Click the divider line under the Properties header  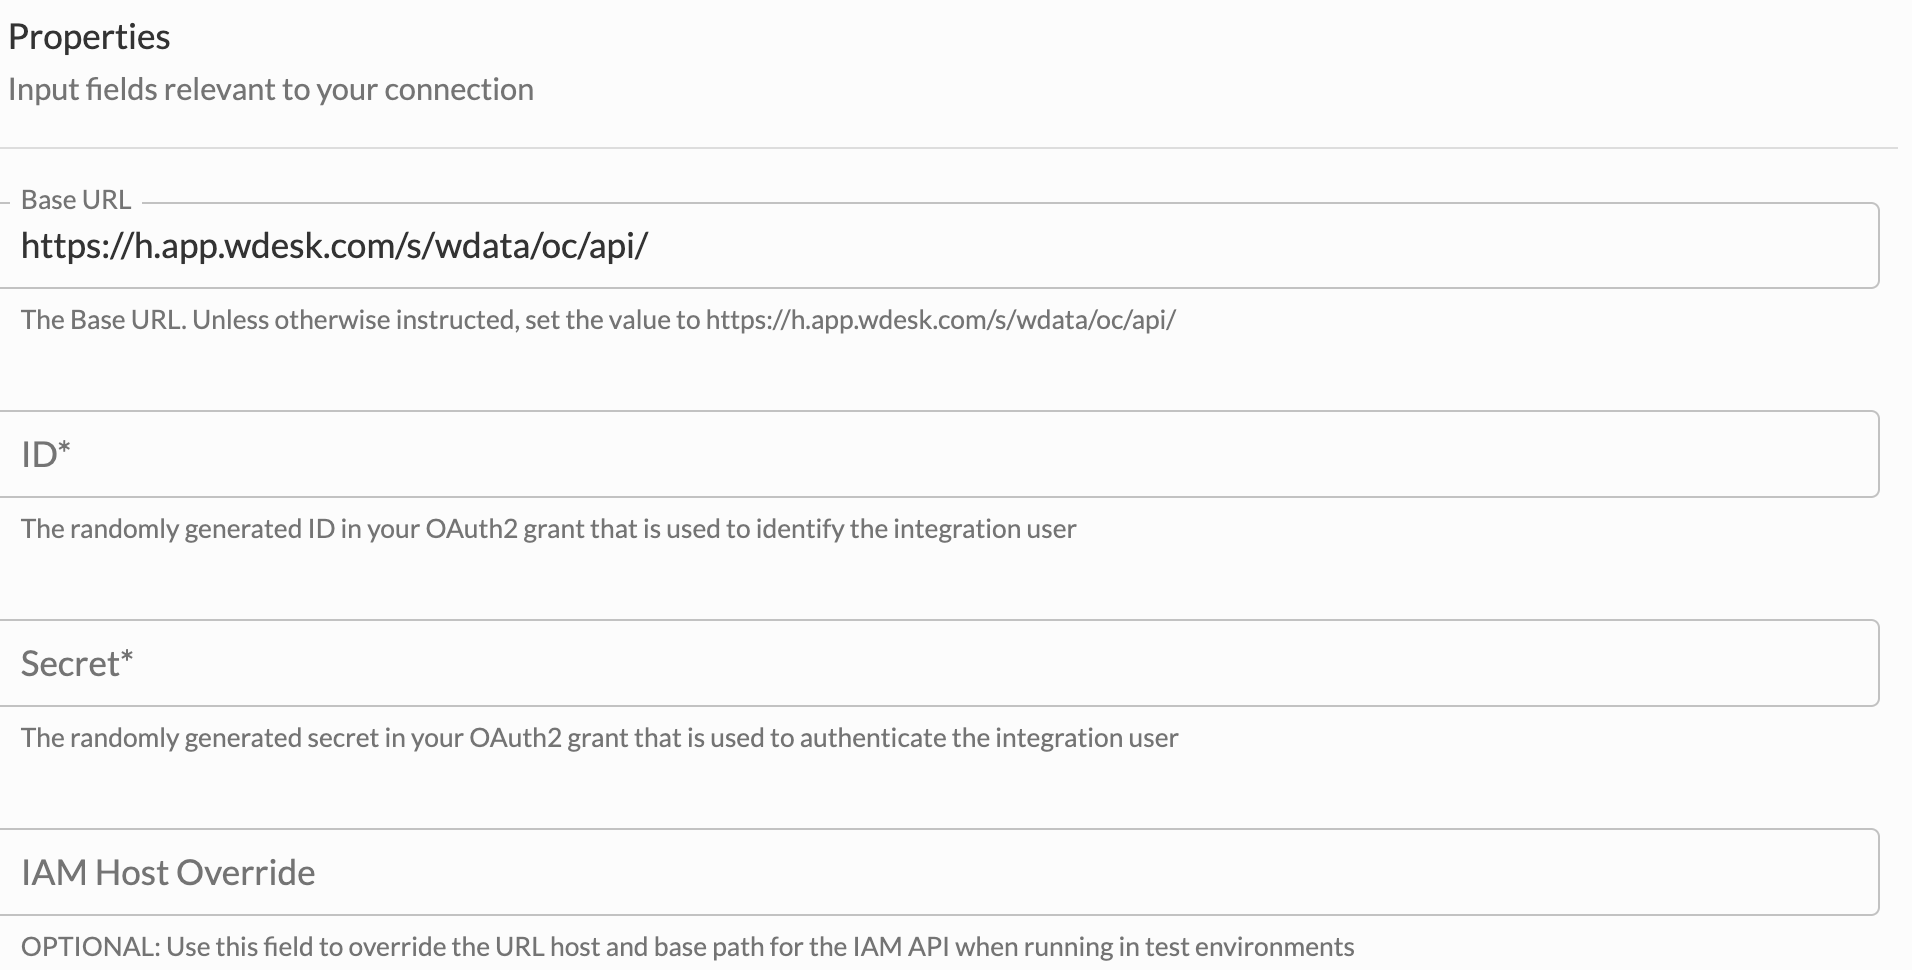coord(948,148)
